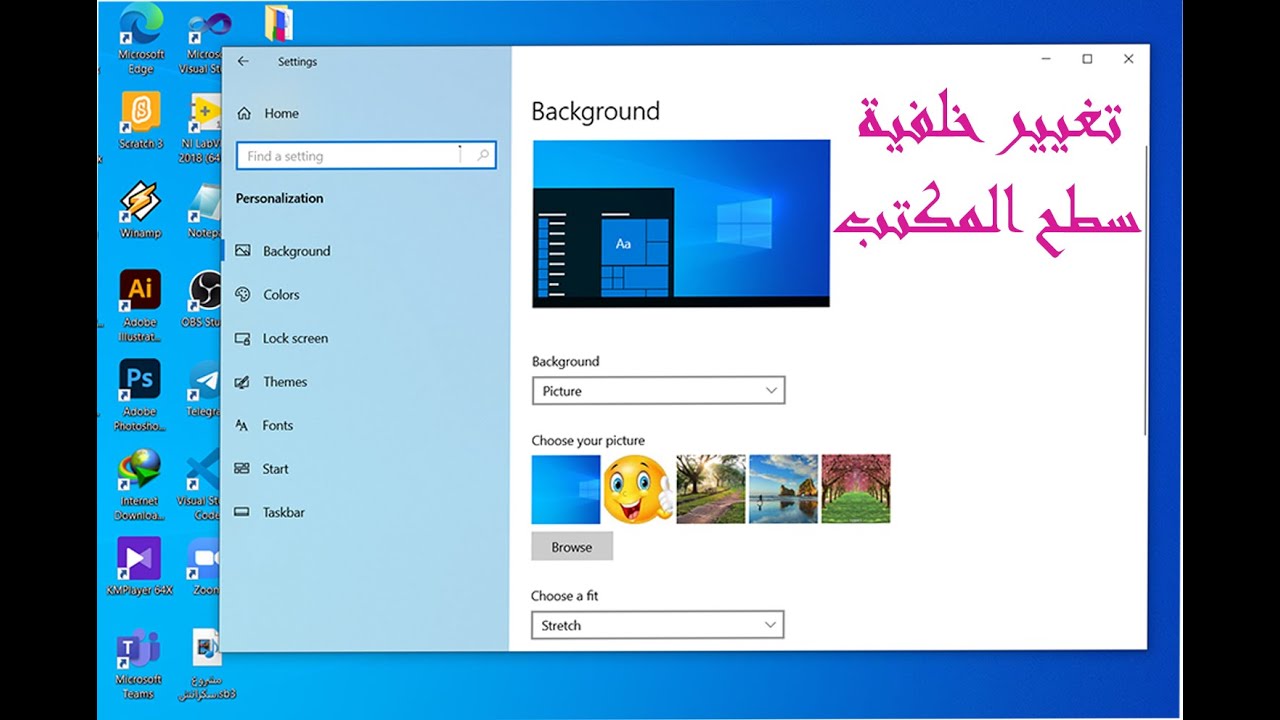Launch Scratch 3 desktop shortcut
This screenshot has height=720, width=1280.
[x=140, y=120]
